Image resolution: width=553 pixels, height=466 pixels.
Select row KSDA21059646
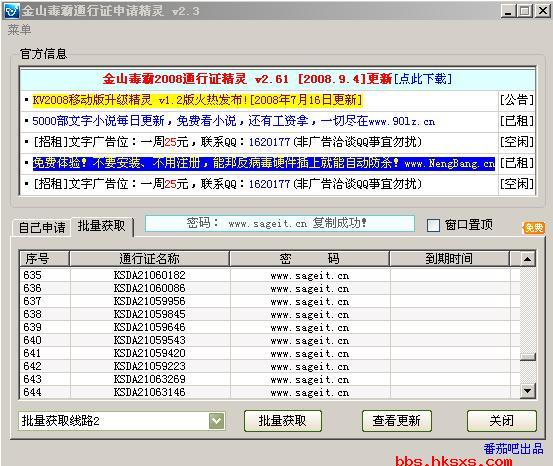pyautogui.click(x=270, y=327)
